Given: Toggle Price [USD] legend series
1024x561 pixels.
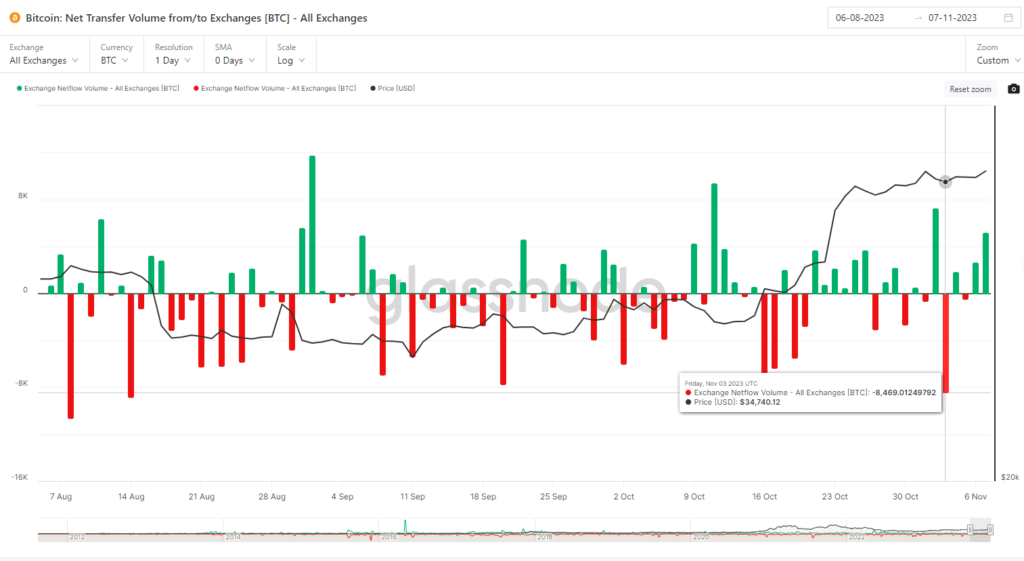Looking at the screenshot, I should point(392,88).
